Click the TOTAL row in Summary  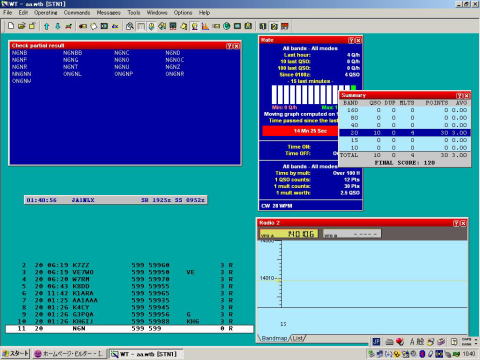tap(405, 155)
